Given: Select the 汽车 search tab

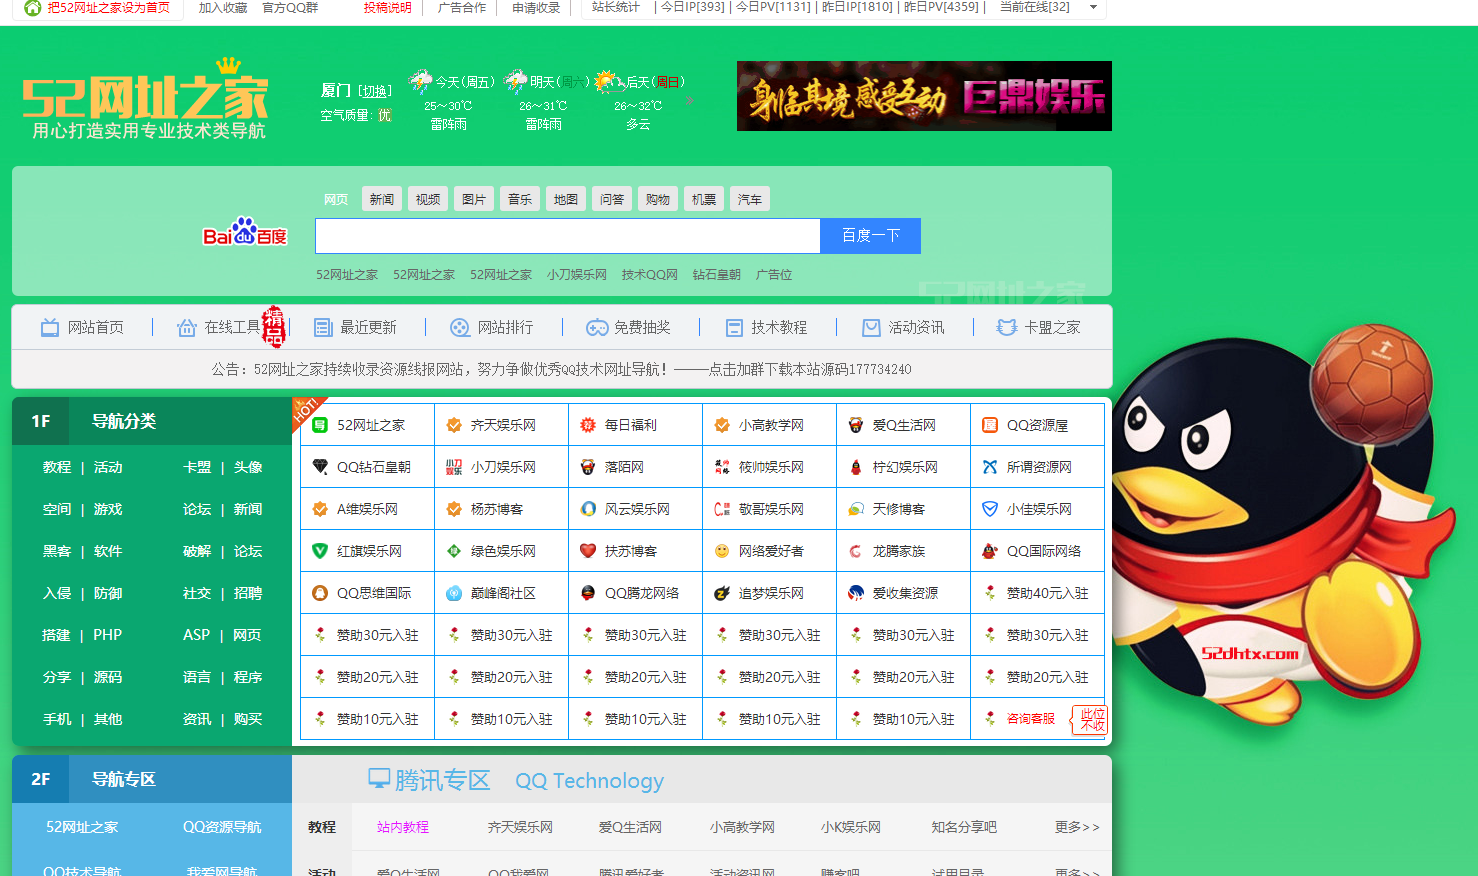Looking at the screenshot, I should (750, 199).
